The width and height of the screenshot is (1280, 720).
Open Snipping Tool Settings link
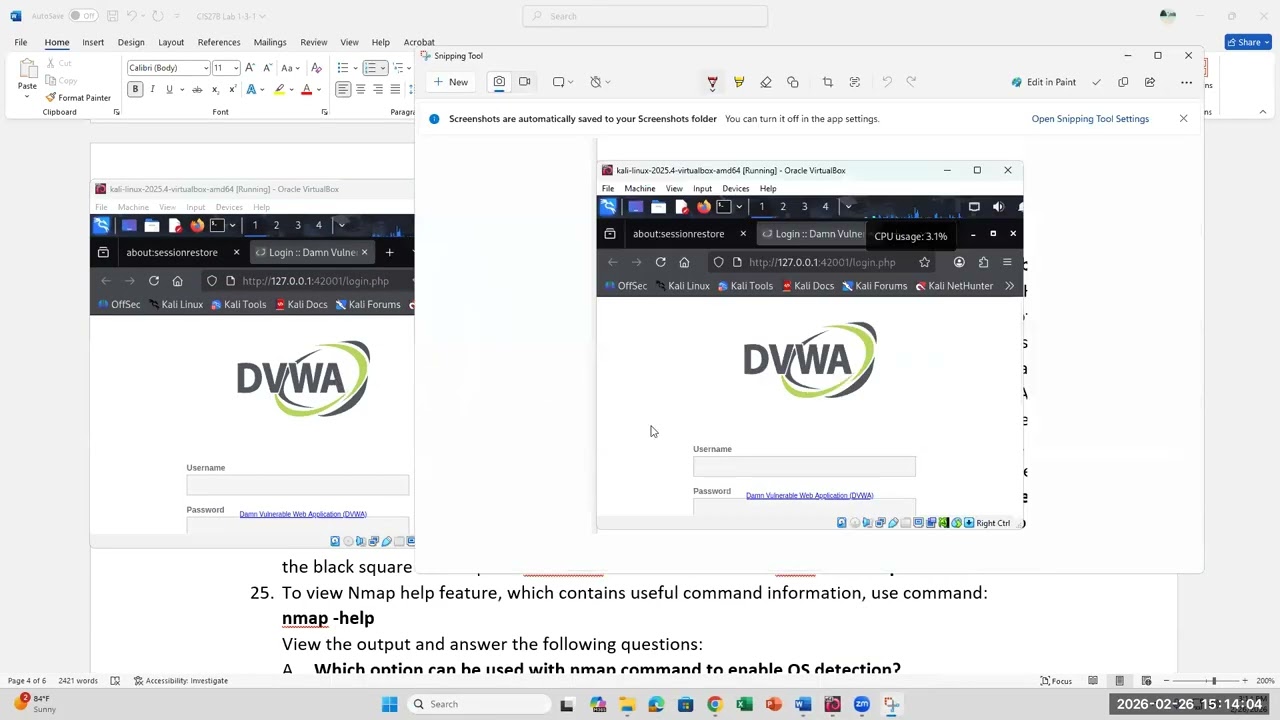1090,119
